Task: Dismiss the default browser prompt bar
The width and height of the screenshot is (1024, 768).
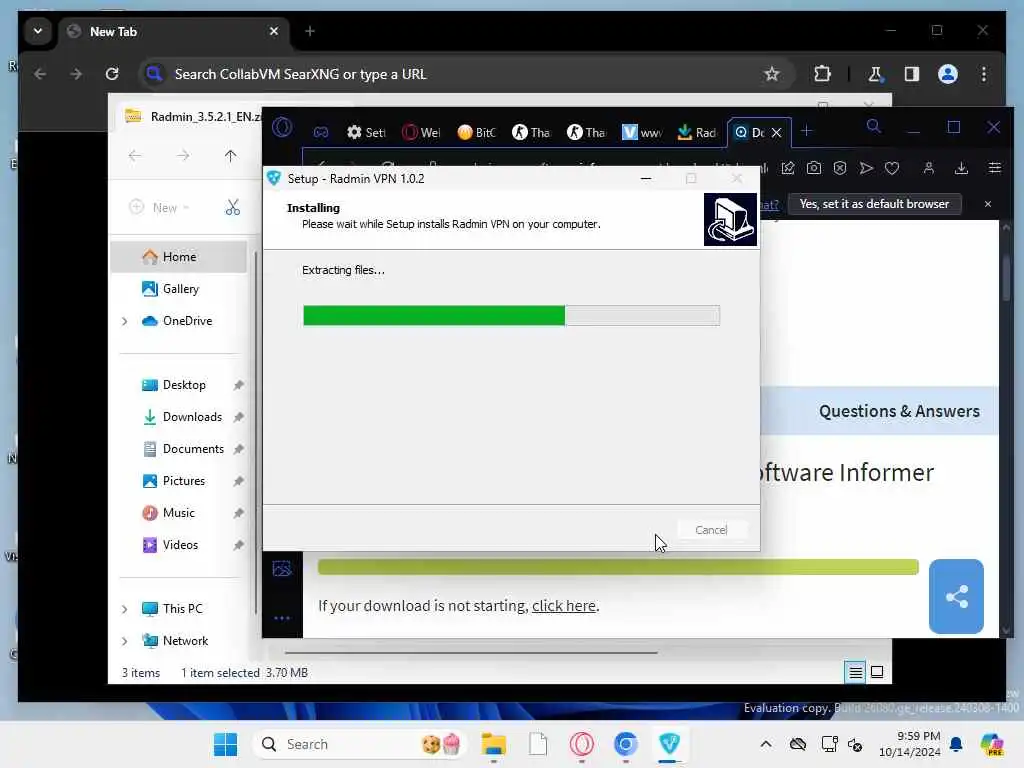Action: coord(987,204)
